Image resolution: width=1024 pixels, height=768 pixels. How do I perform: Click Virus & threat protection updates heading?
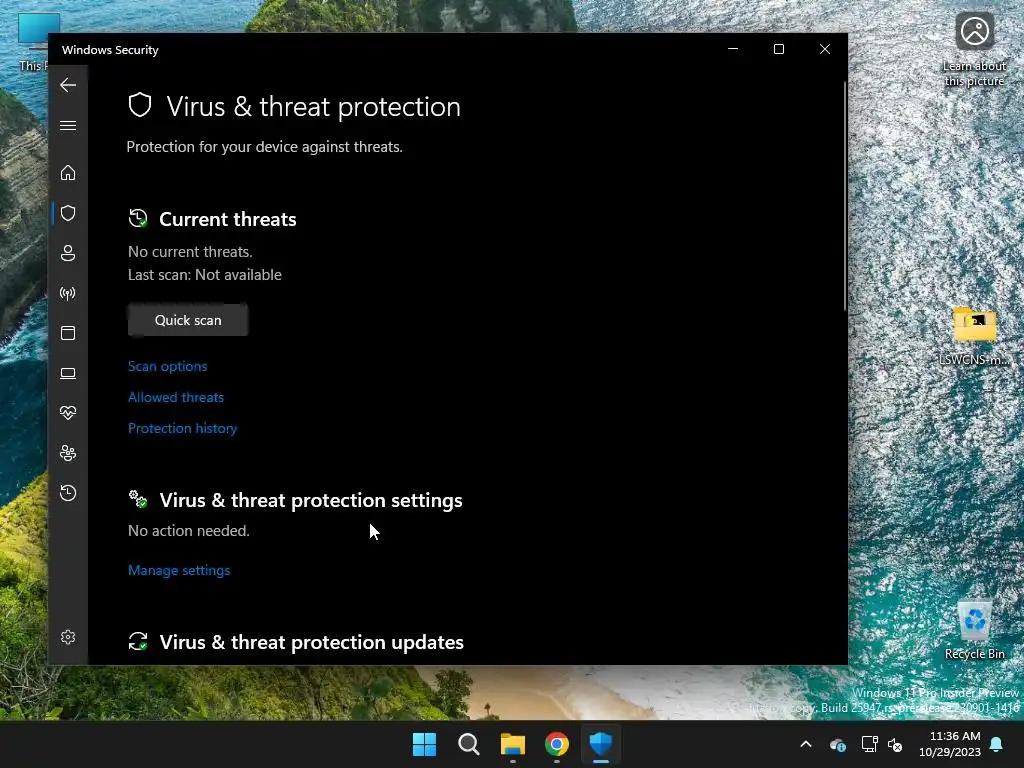[x=312, y=642]
